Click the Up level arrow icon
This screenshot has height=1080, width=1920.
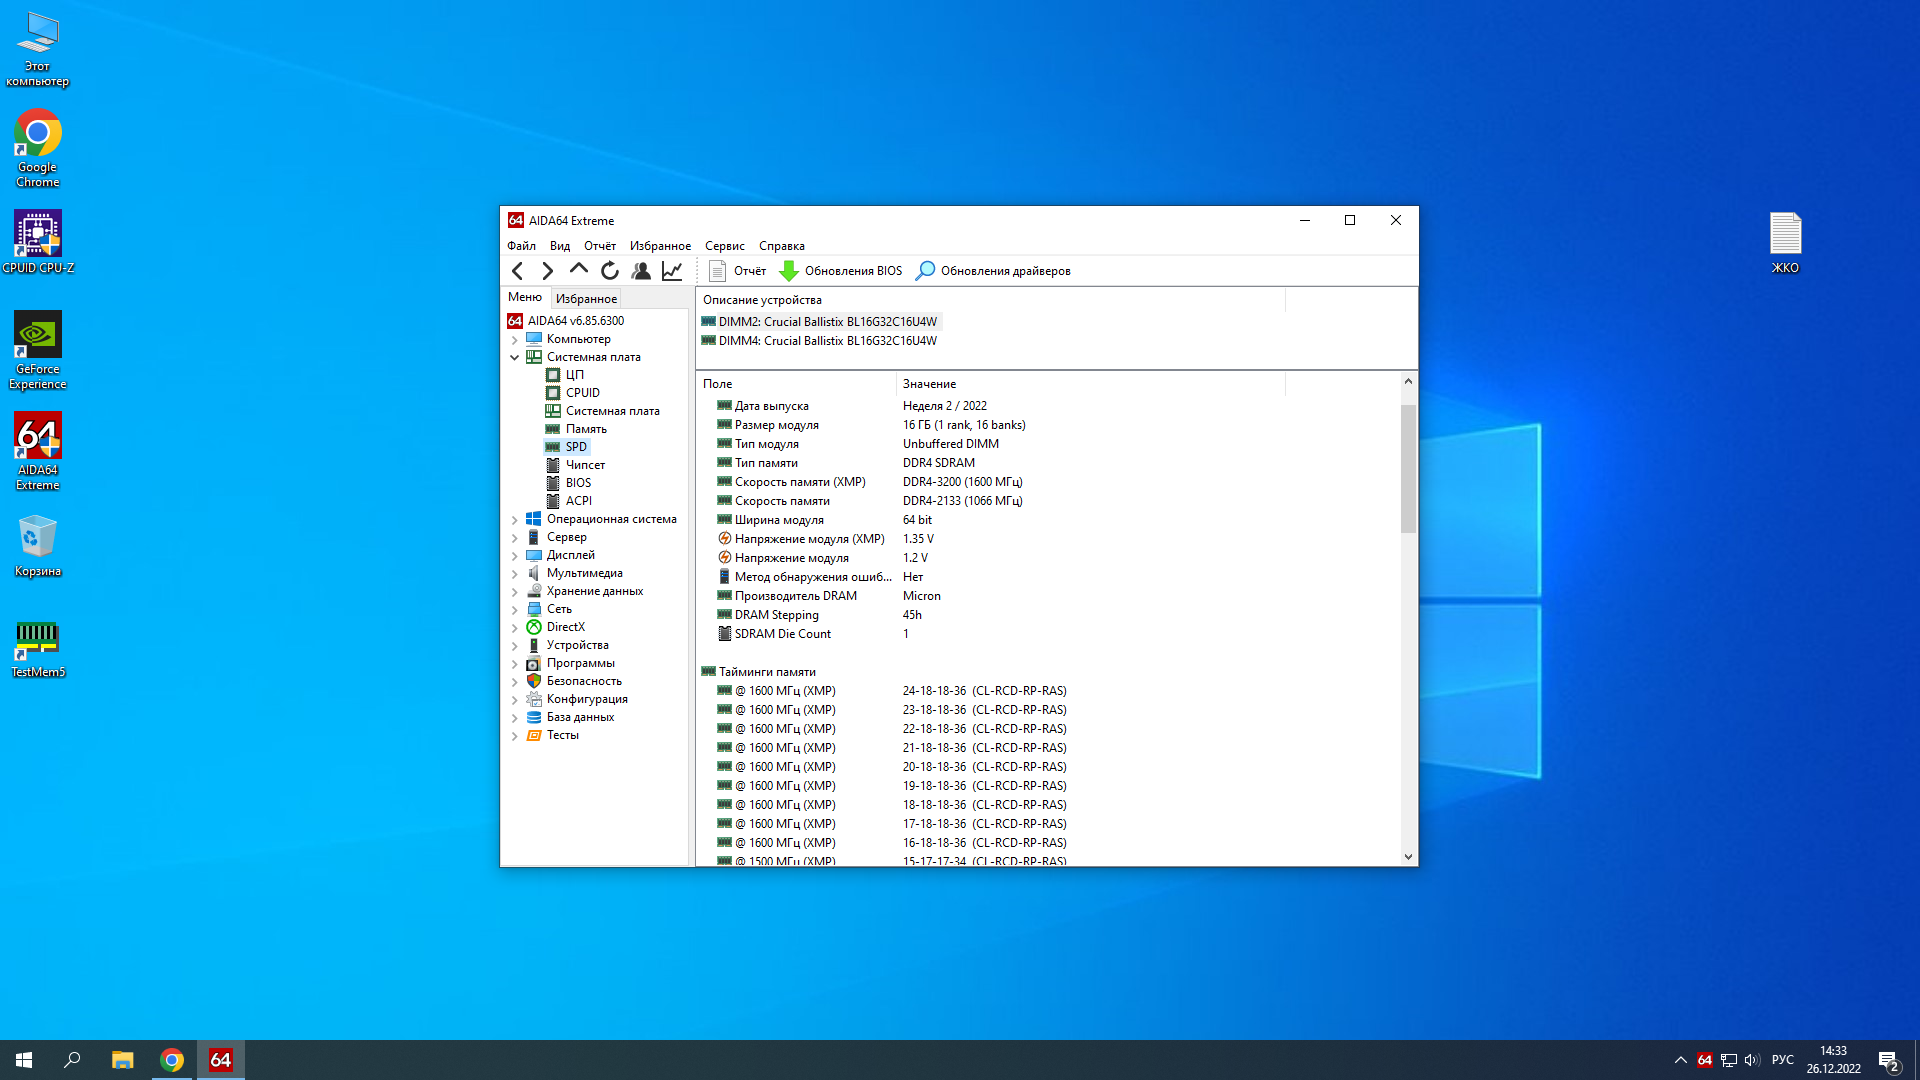(578, 270)
